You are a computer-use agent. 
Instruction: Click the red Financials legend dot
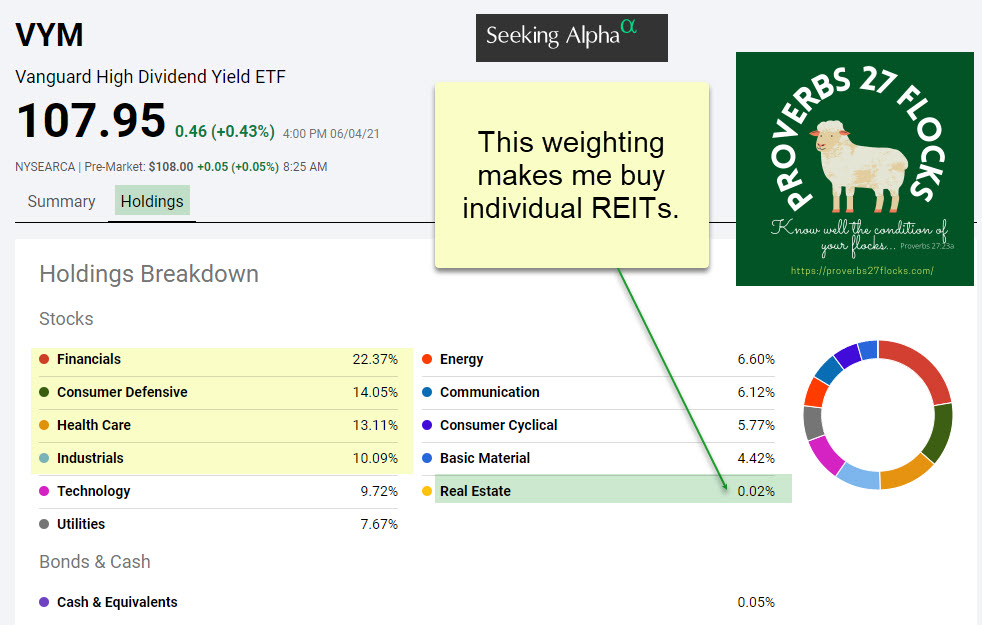click(44, 360)
